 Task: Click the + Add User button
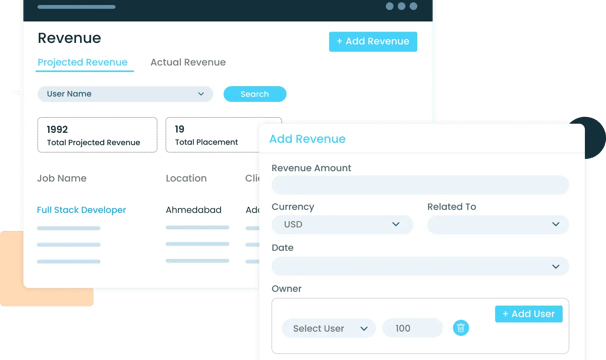click(529, 314)
